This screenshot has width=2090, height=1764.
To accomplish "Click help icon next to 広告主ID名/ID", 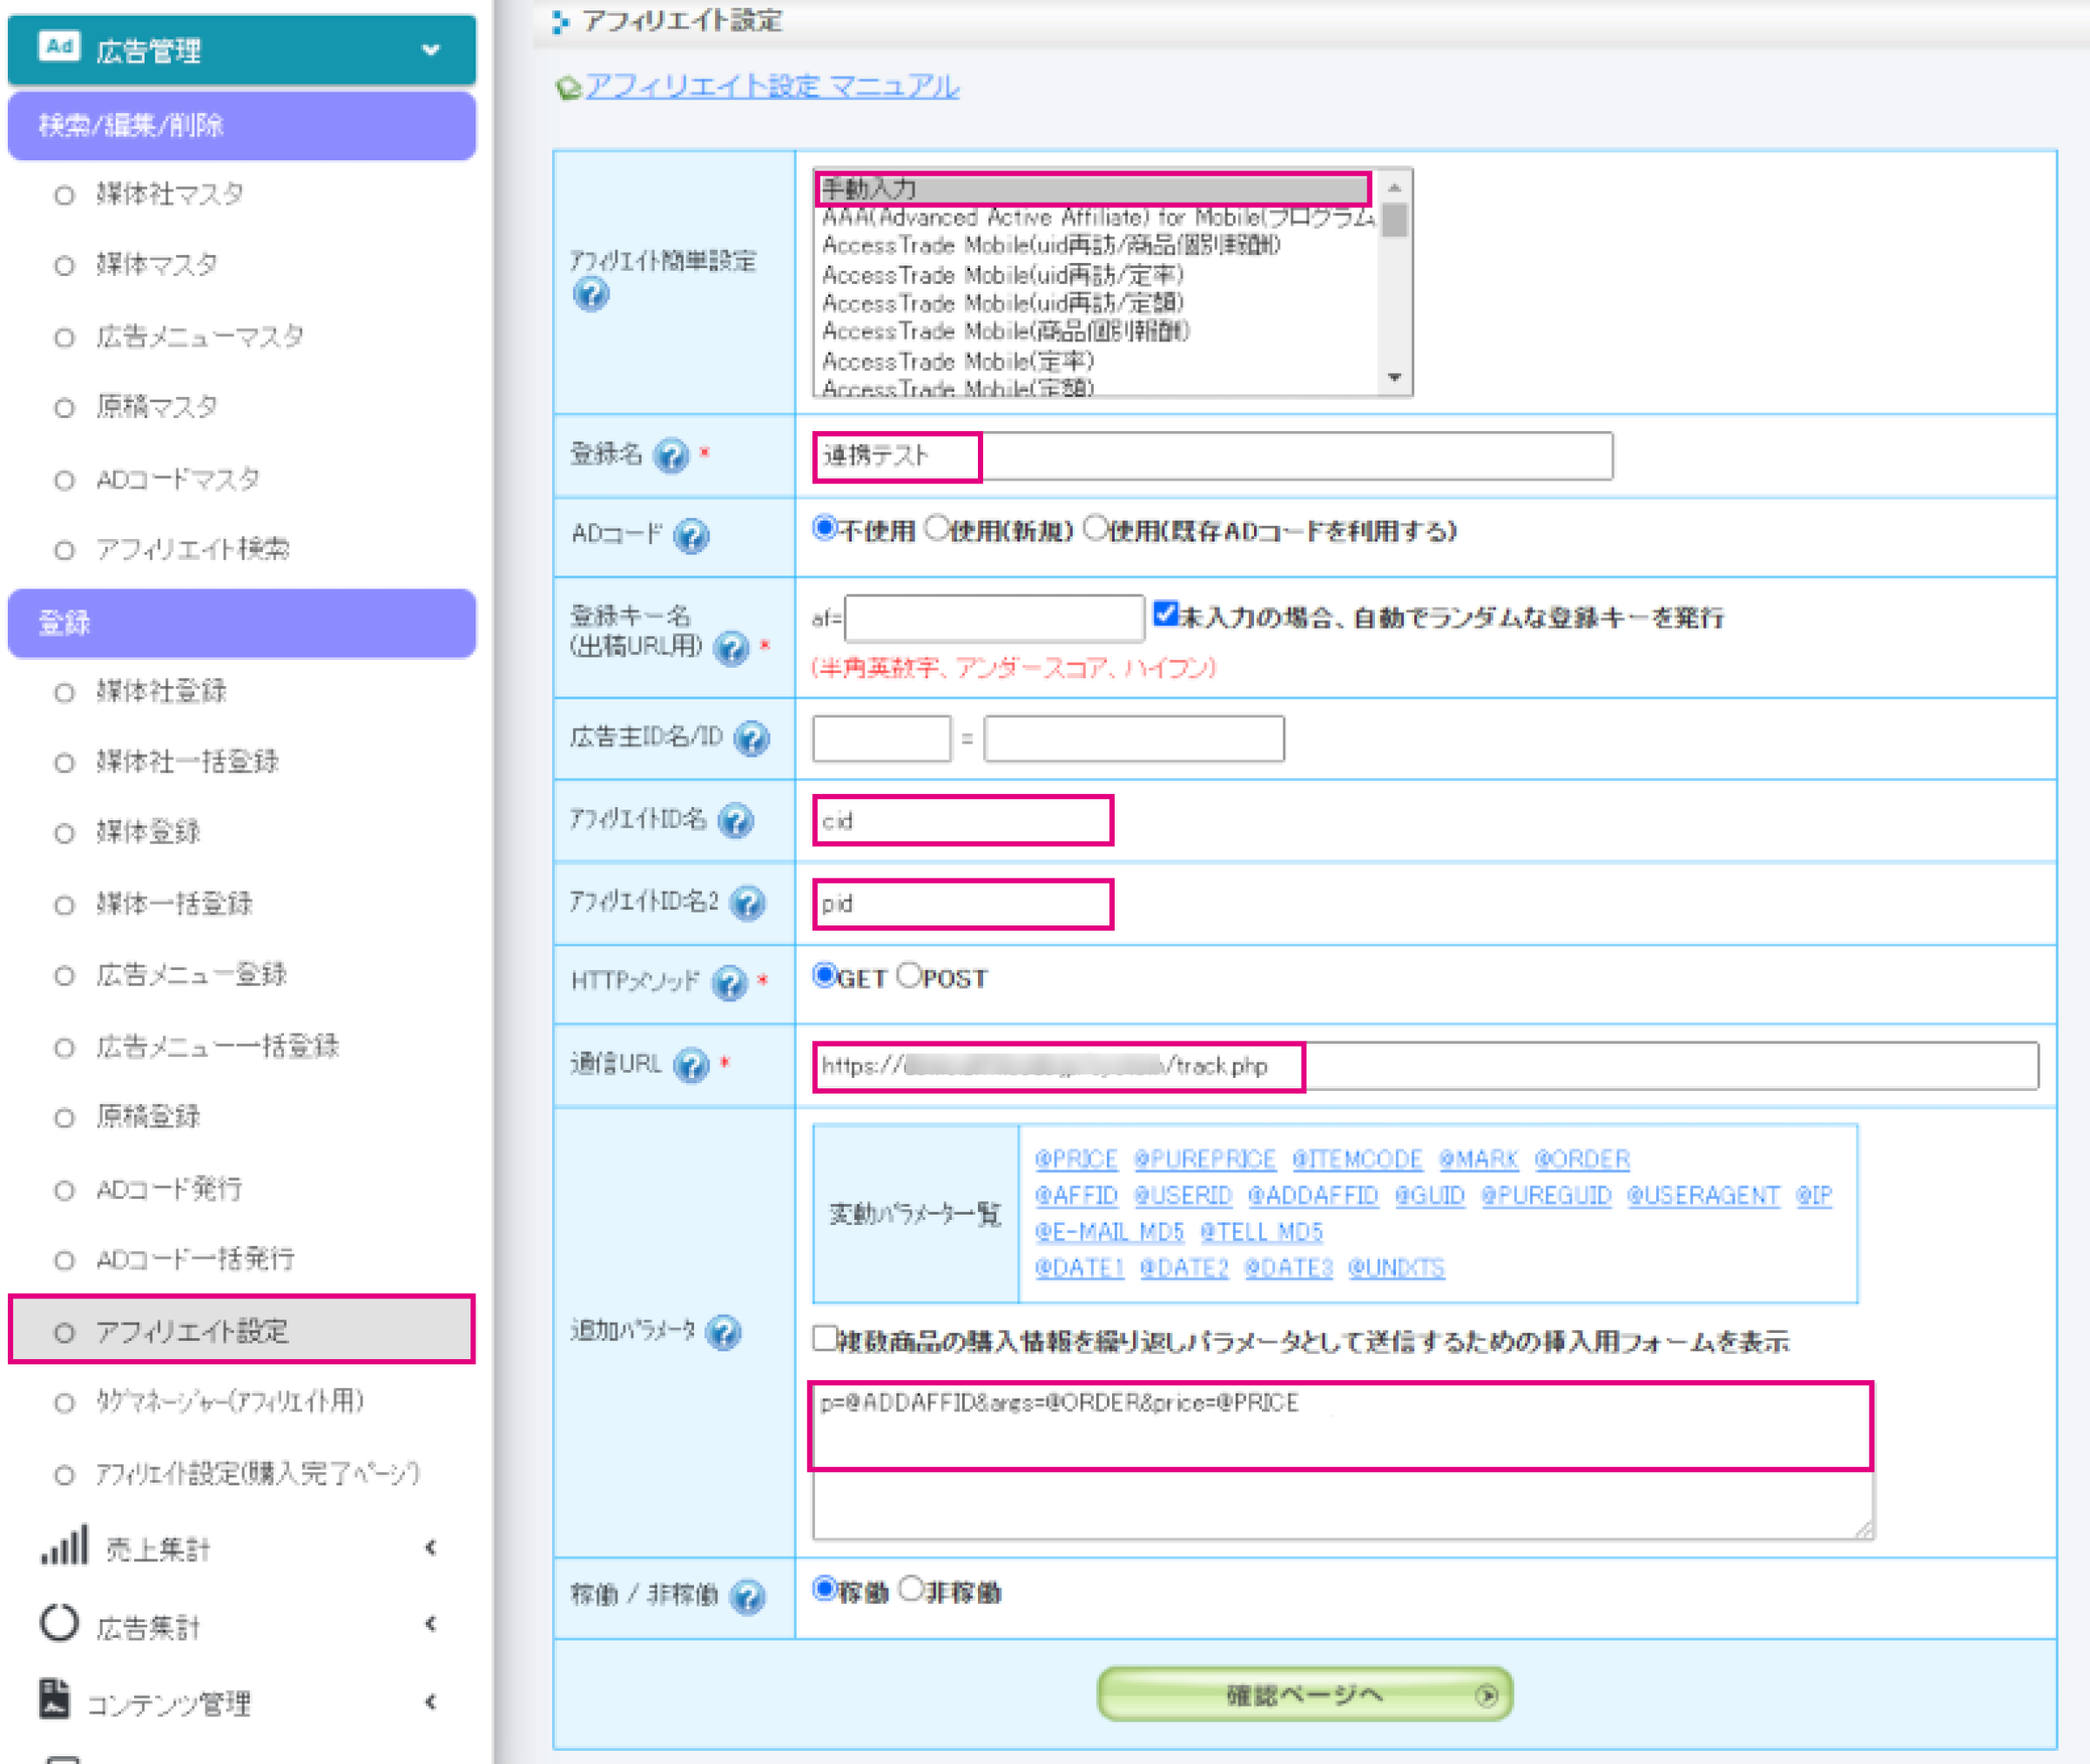I will tap(751, 739).
